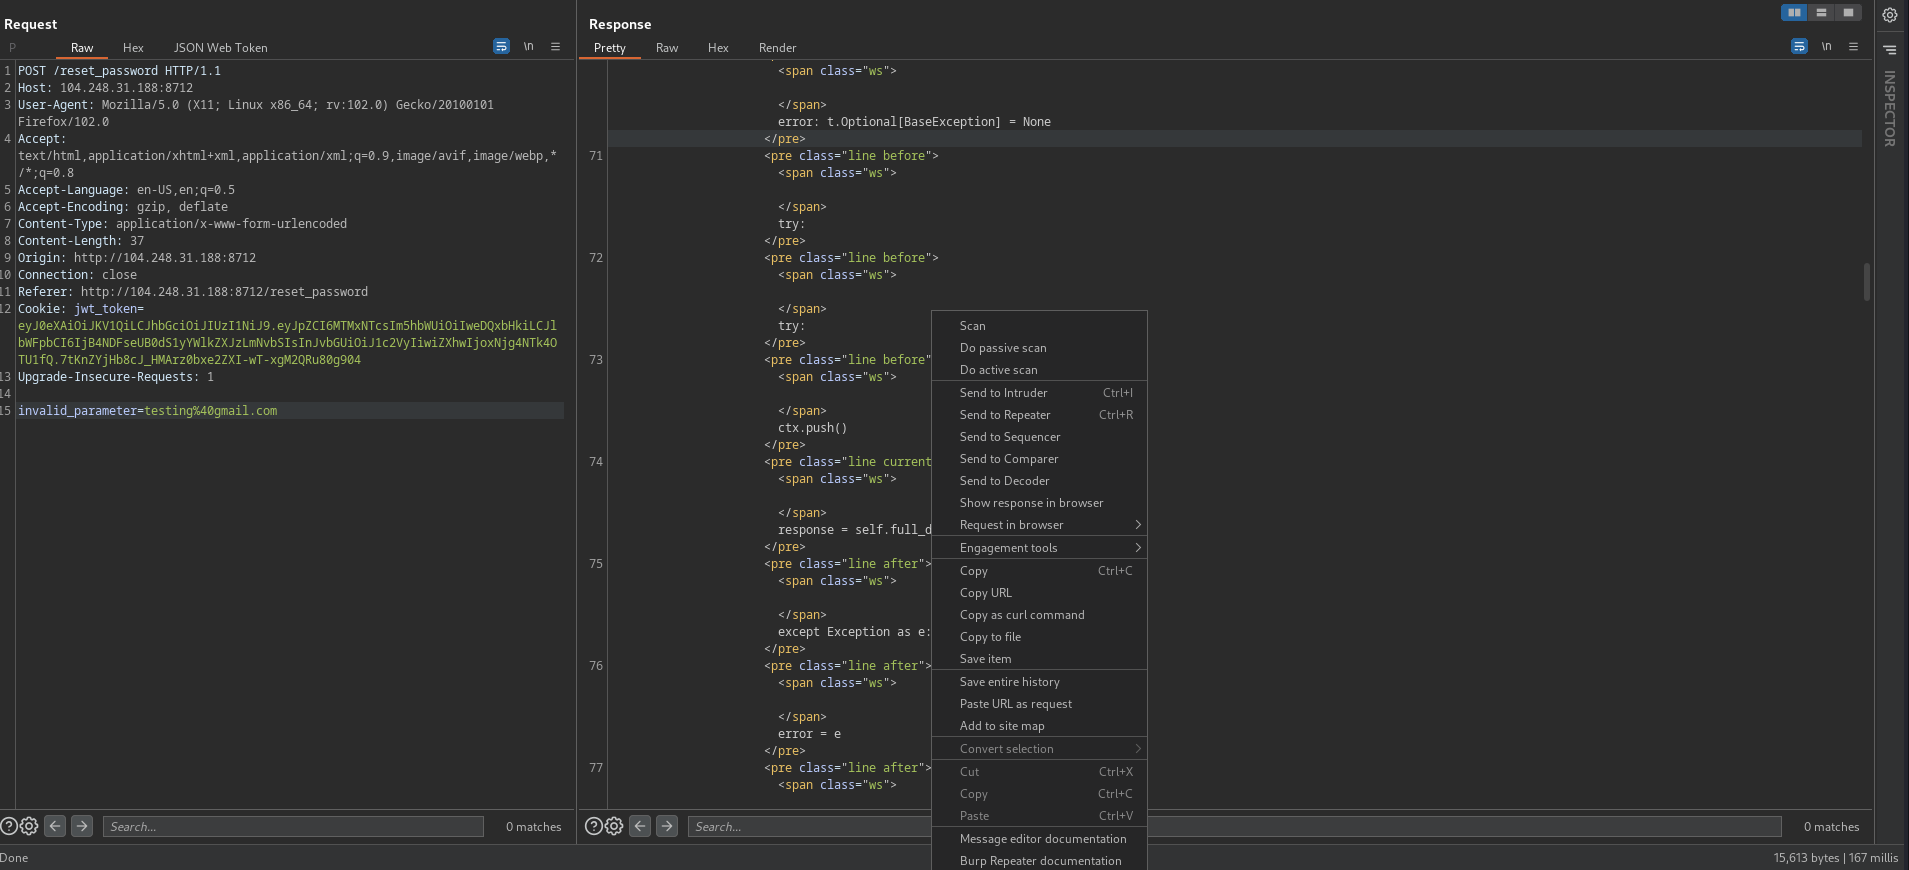Click Cut in context menu
The image size is (1909, 870).
coord(1039,772)
